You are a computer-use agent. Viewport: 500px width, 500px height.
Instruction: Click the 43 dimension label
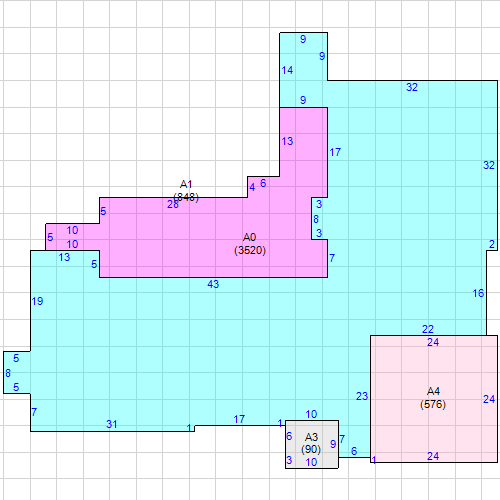(x=213, y=284)
